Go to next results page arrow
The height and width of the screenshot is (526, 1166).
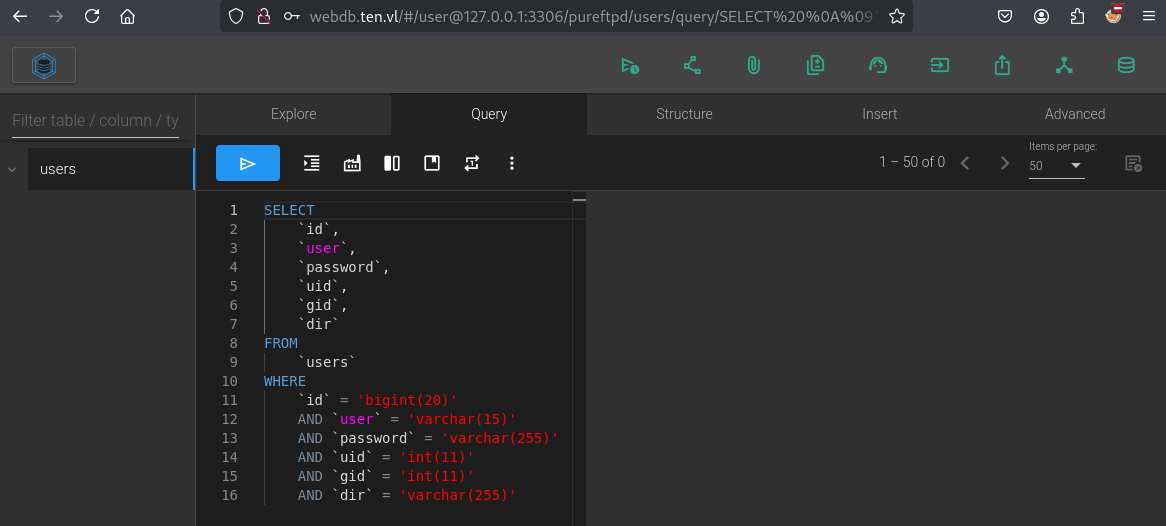click(x=1005, y=163)
